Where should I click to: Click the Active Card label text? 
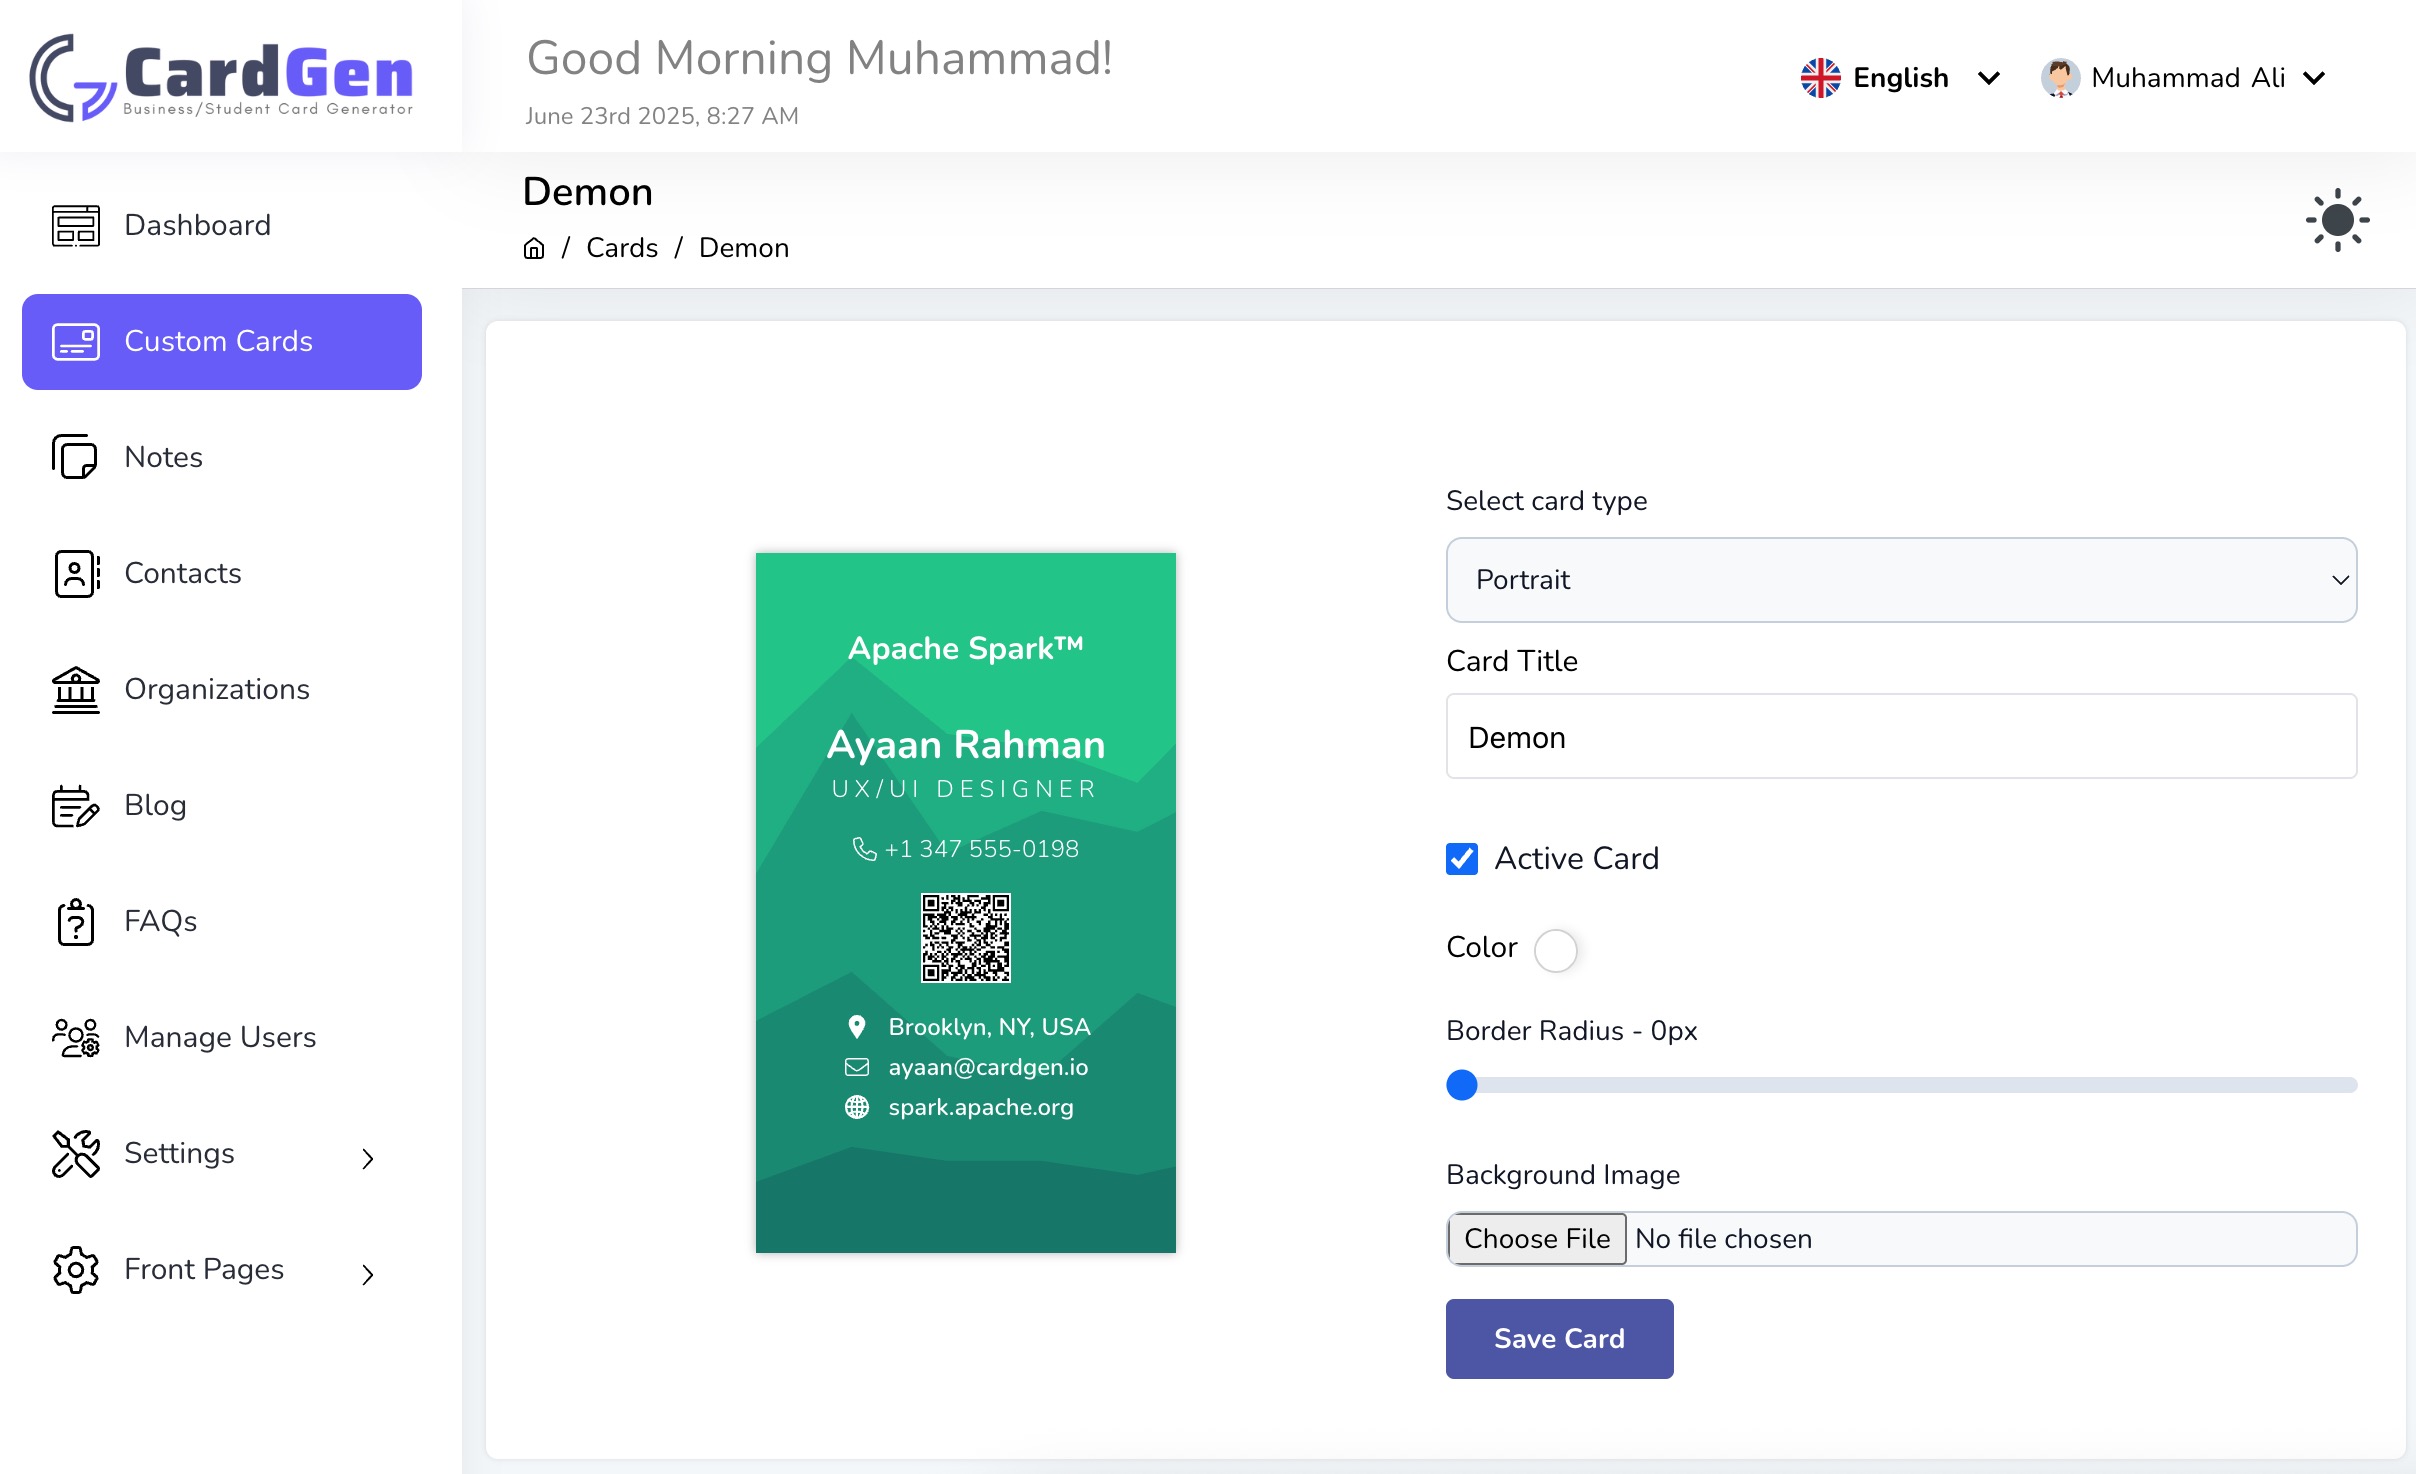coord(1577,858)
